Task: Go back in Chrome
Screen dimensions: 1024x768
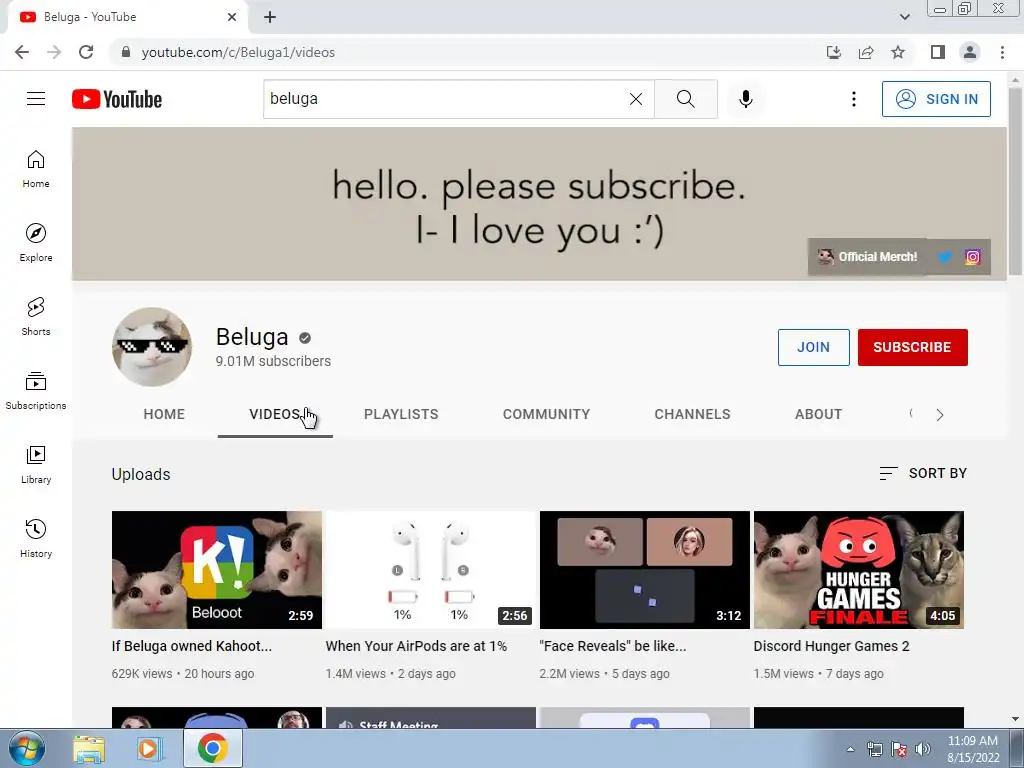Action: point(22,52)
